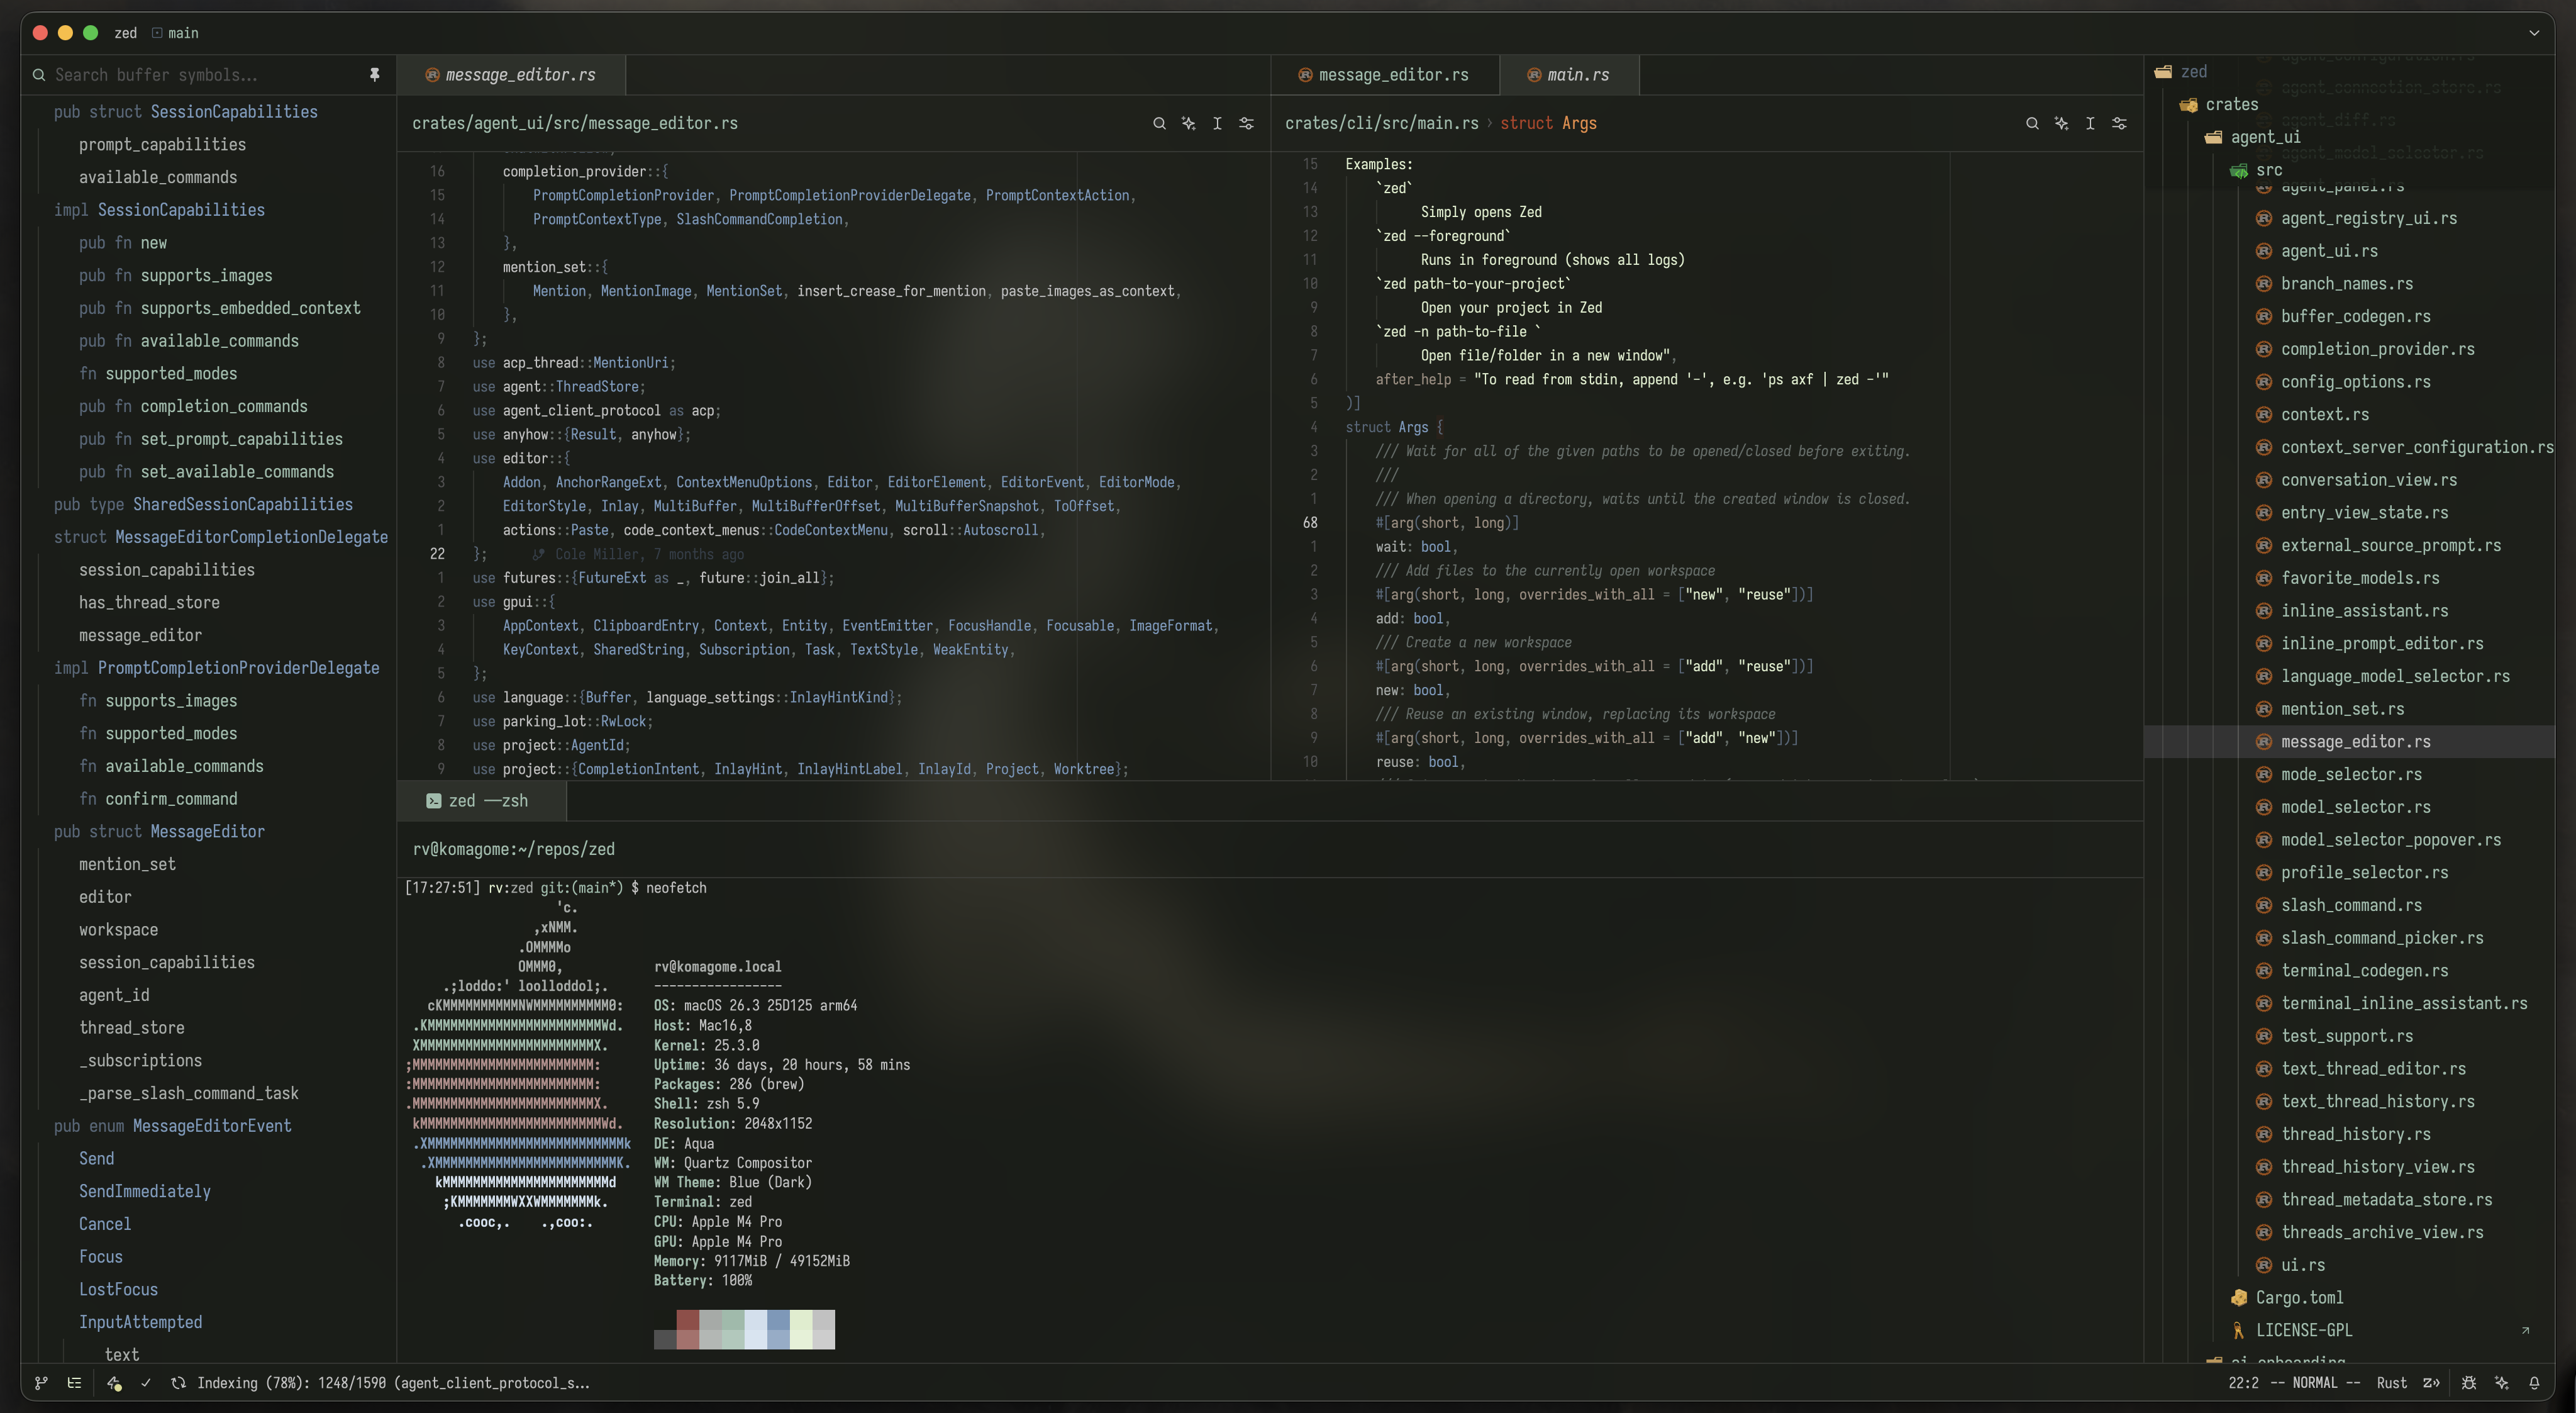
Task: Select pub fn supports_images in outline
Action: pos(176,275)
